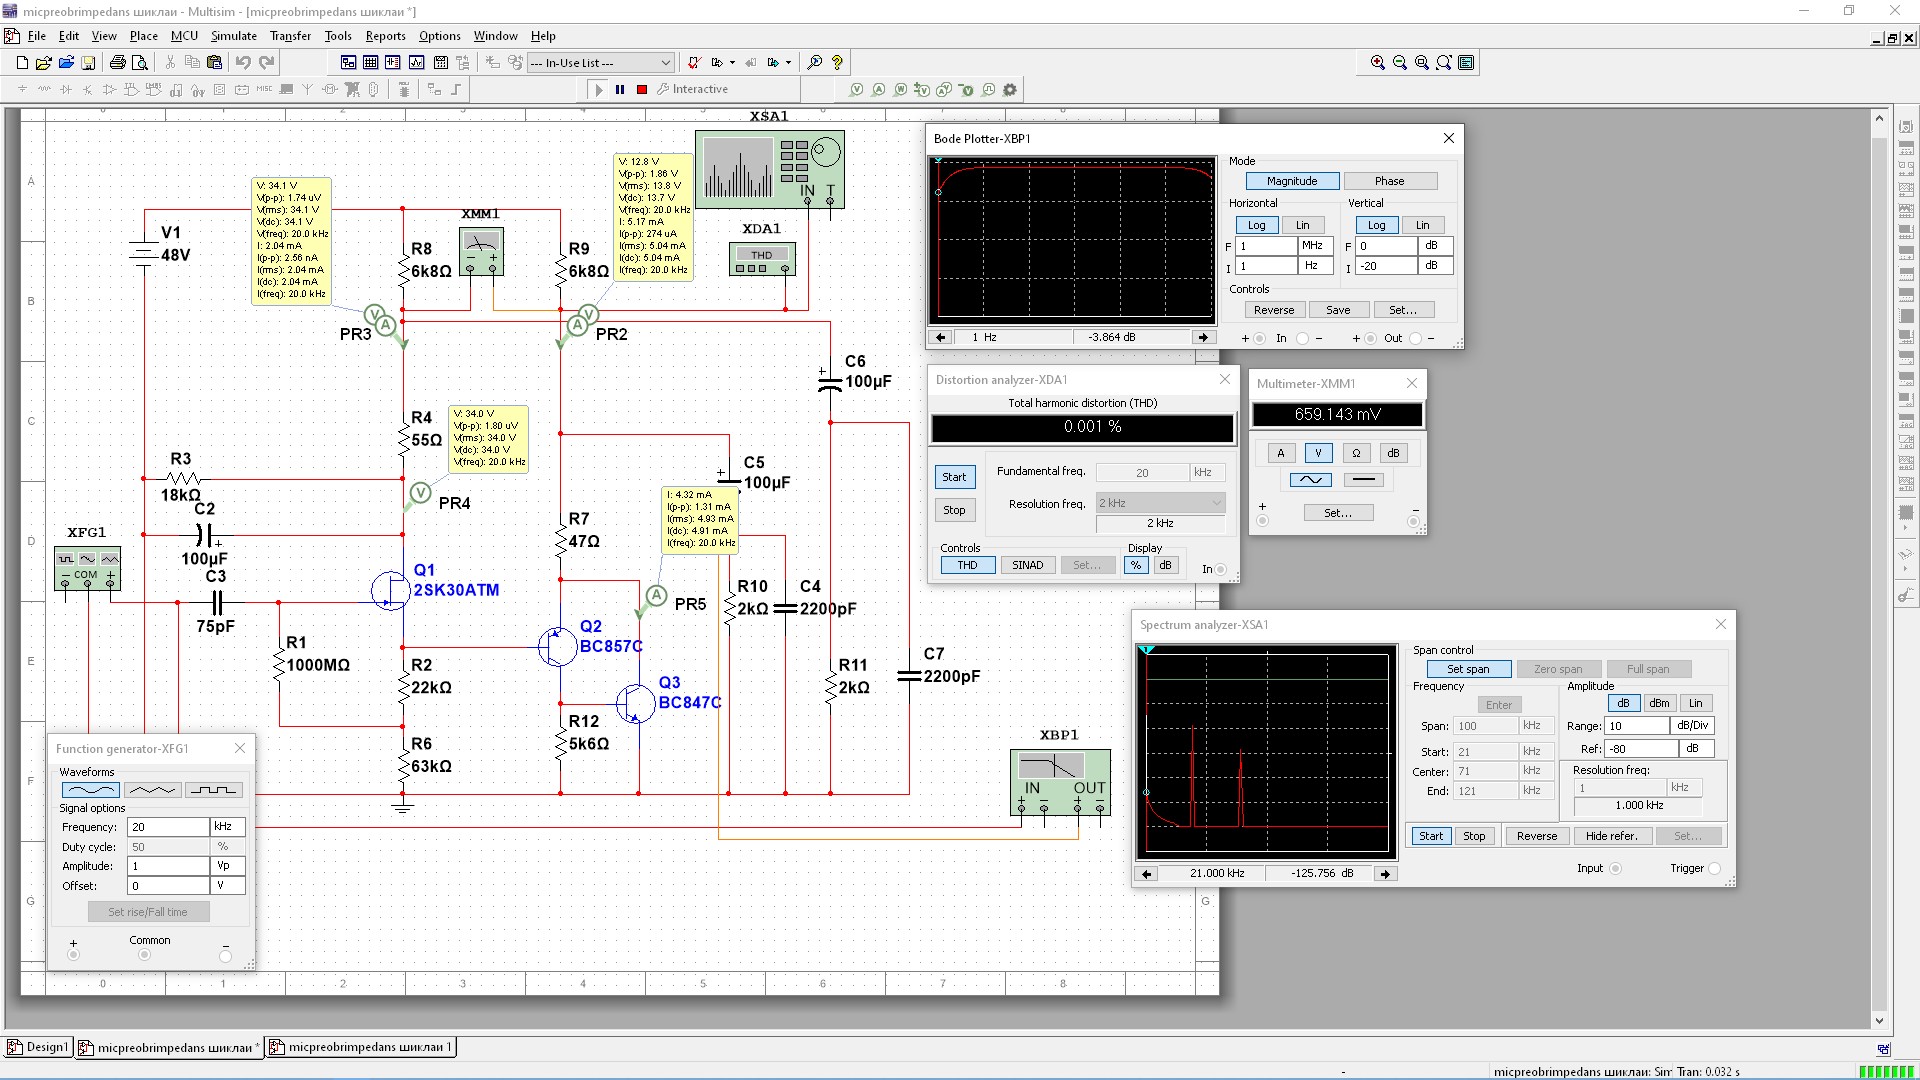Open probe settings gear icon
This screenshot has width=1920, height=1080.
1010,89
